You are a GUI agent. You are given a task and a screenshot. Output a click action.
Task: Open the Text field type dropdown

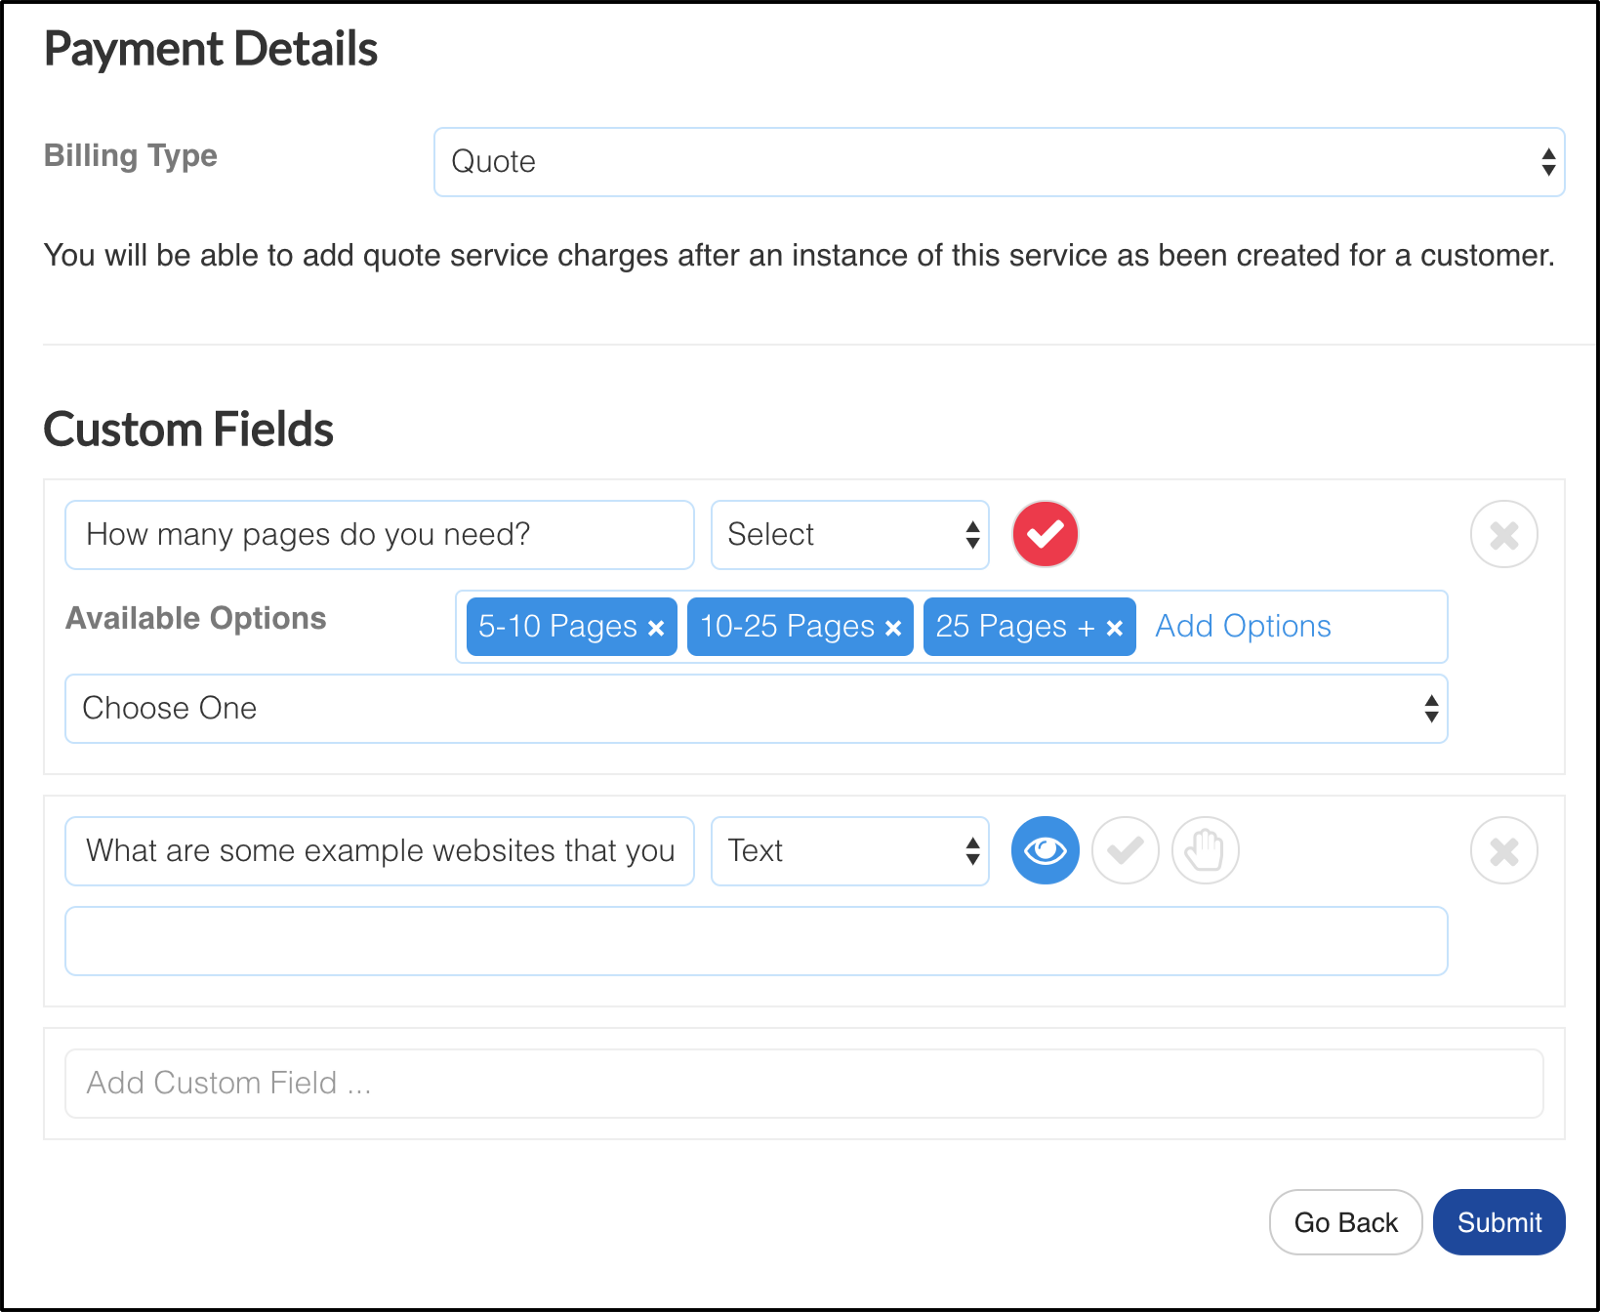point(849,851)
